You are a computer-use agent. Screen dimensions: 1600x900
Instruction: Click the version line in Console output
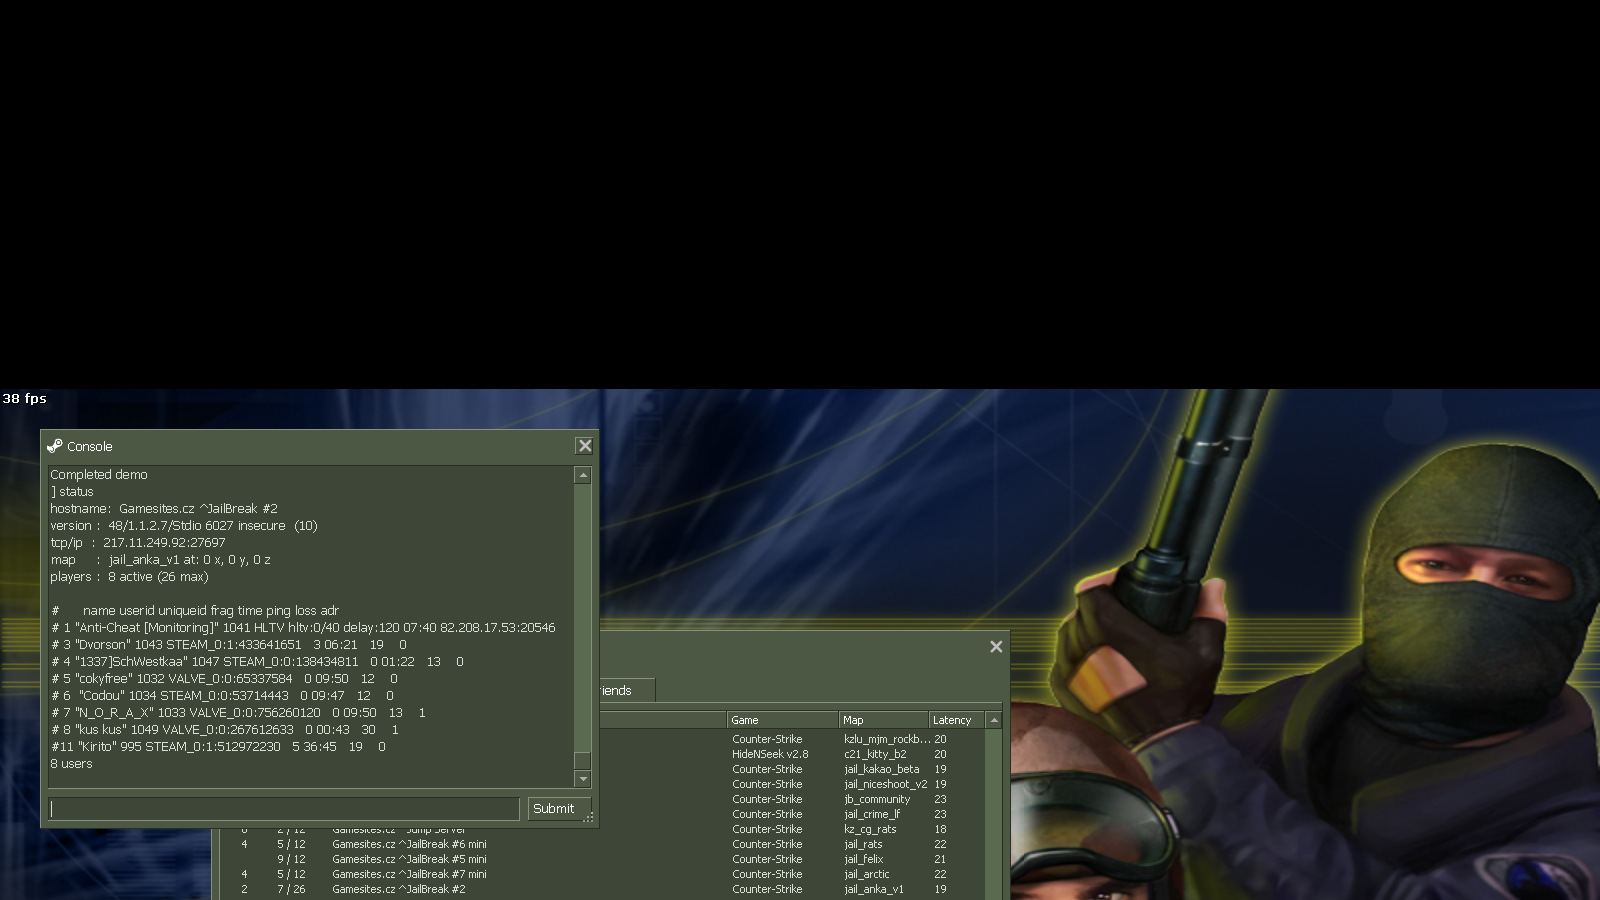pos(184,526)
